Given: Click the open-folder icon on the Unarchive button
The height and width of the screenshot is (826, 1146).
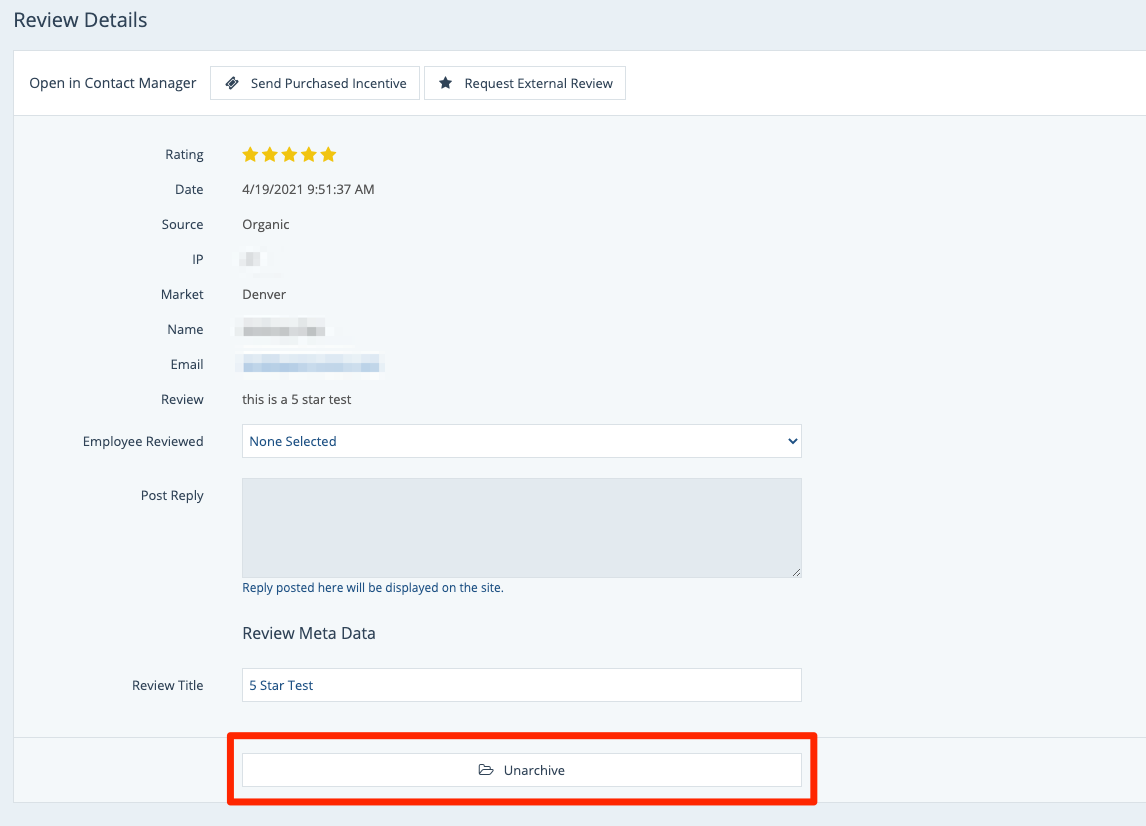Looking at the screenshot, I should pos(486,770).
